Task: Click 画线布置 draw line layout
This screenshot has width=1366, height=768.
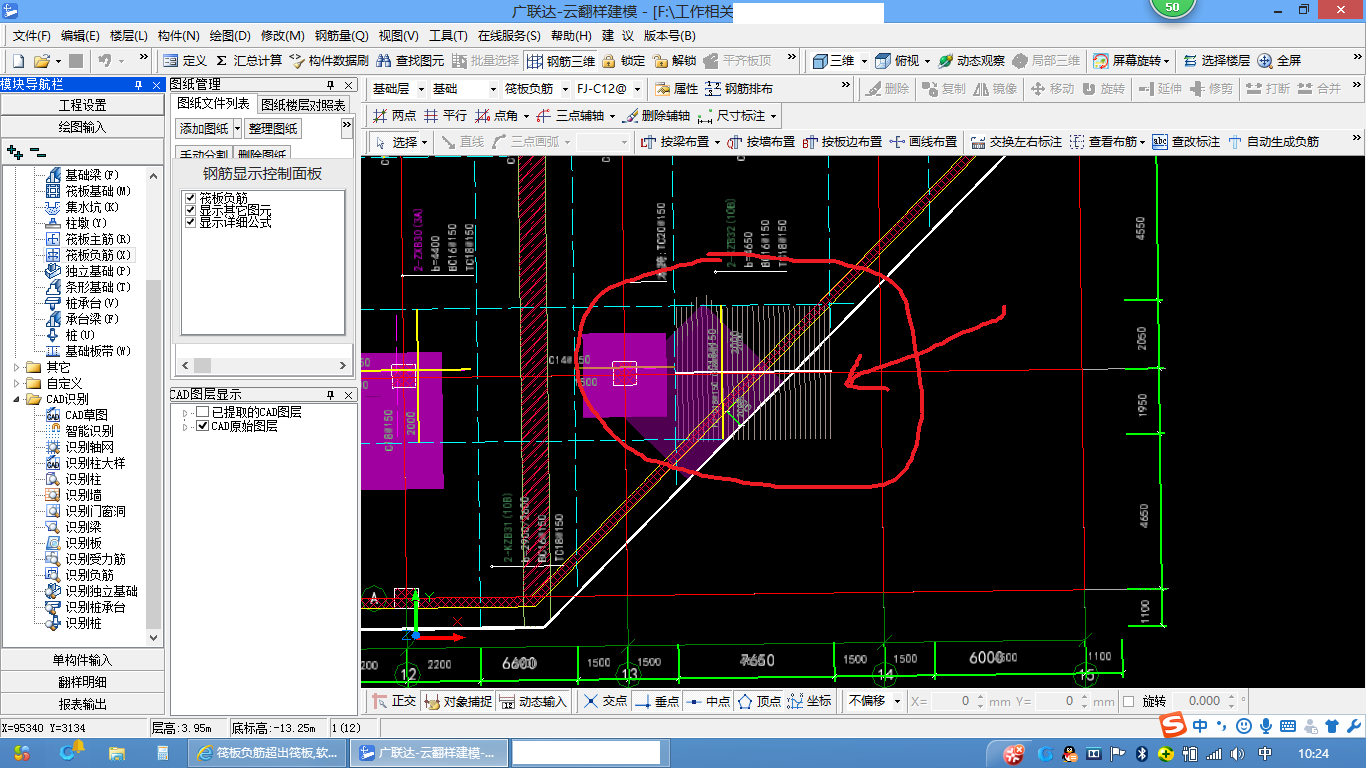Action: [x=923, y=142]
